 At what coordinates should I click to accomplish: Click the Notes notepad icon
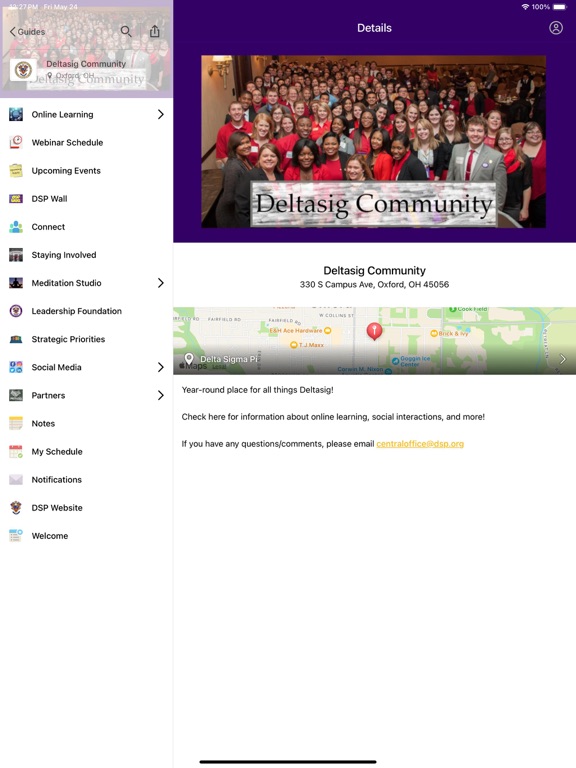[16, 423]
